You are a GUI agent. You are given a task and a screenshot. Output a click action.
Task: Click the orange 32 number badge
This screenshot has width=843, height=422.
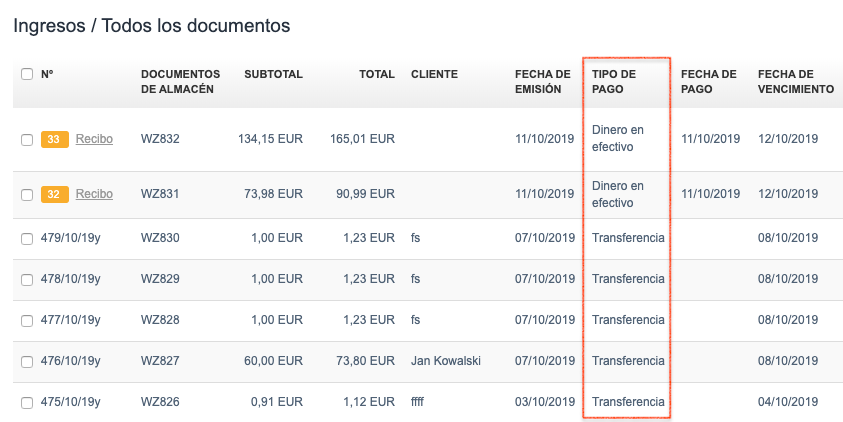(x=54, y=194)
